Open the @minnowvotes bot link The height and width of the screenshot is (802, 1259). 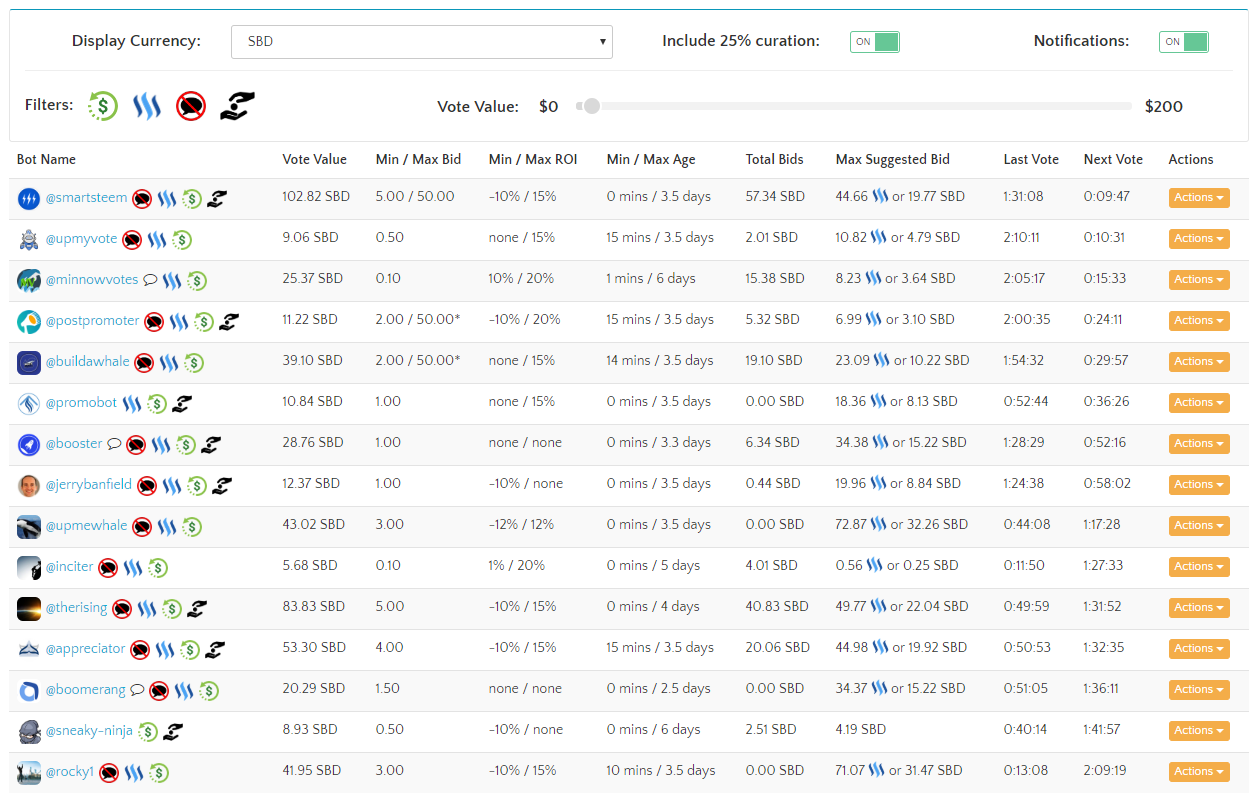(x=92, y=280)
